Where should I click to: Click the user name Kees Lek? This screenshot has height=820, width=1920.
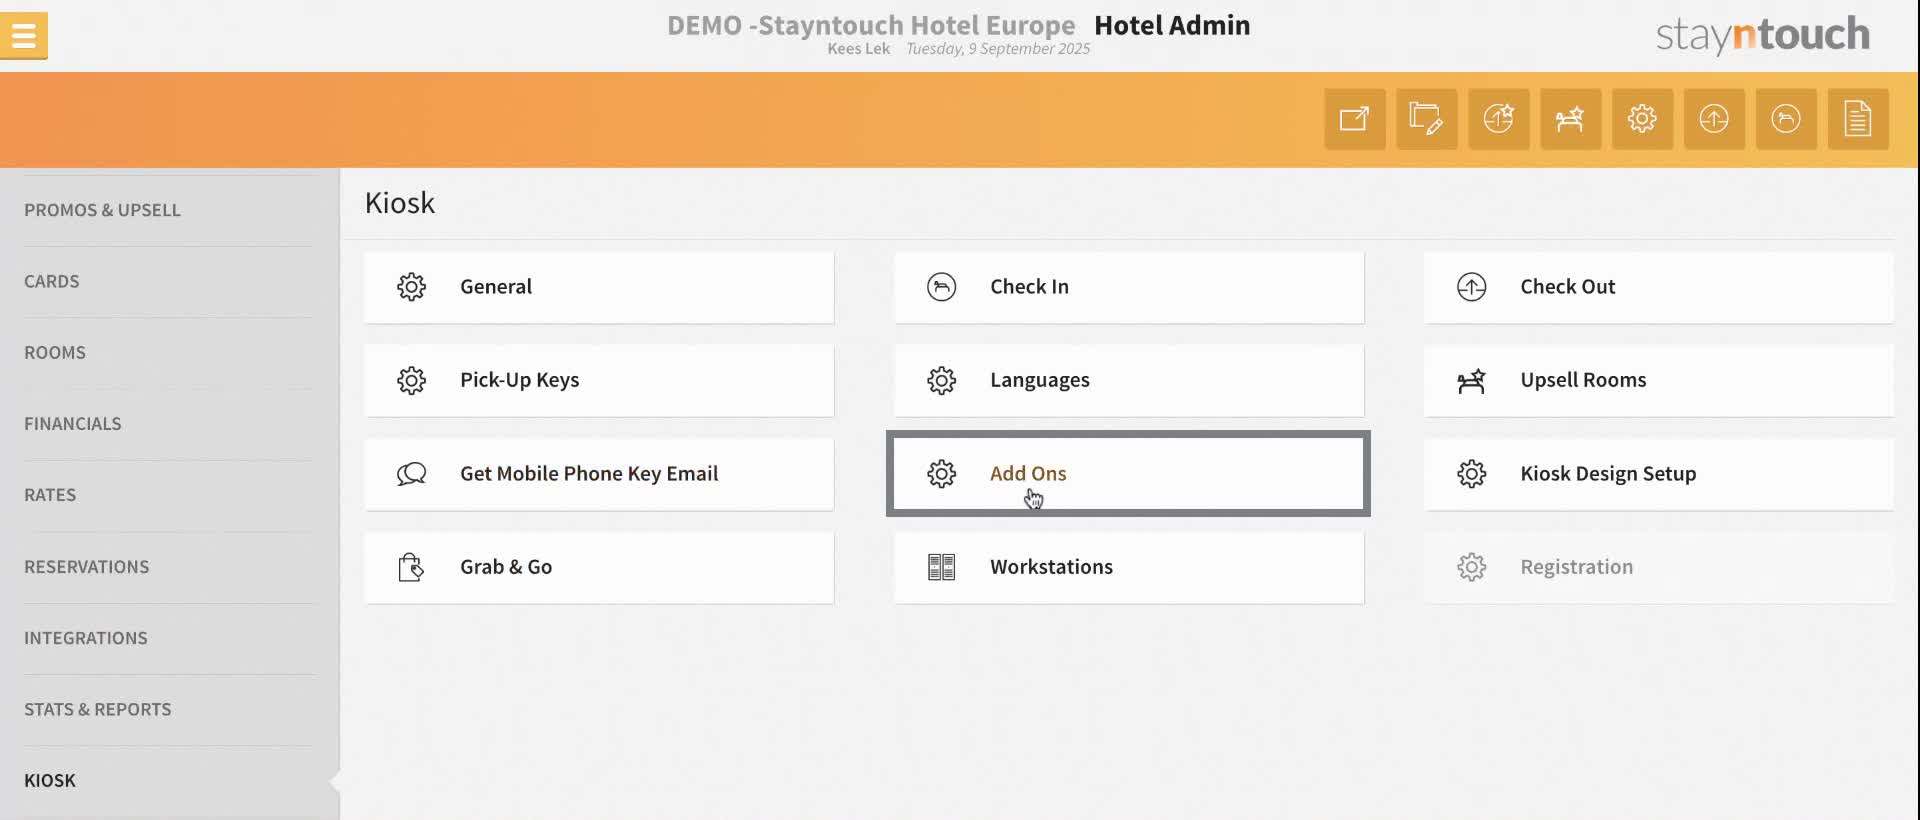(858, 49)
